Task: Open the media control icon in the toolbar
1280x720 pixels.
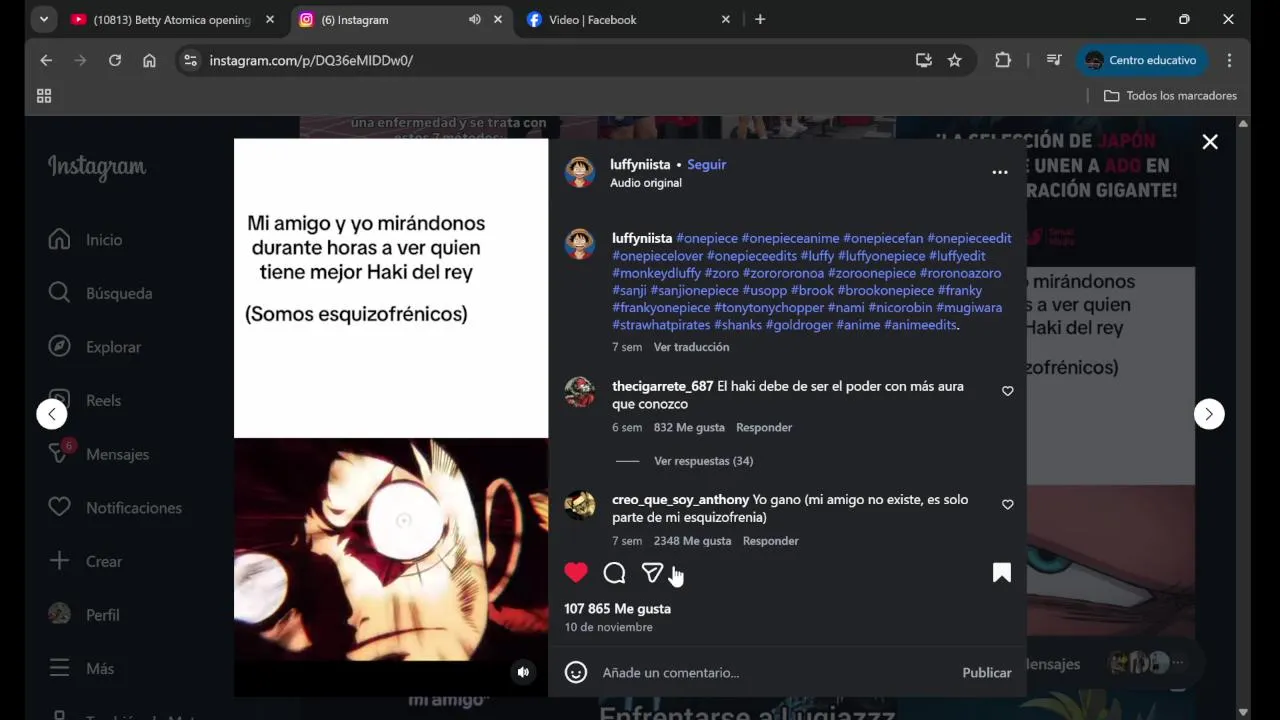Action: [x=1054, y=60]
